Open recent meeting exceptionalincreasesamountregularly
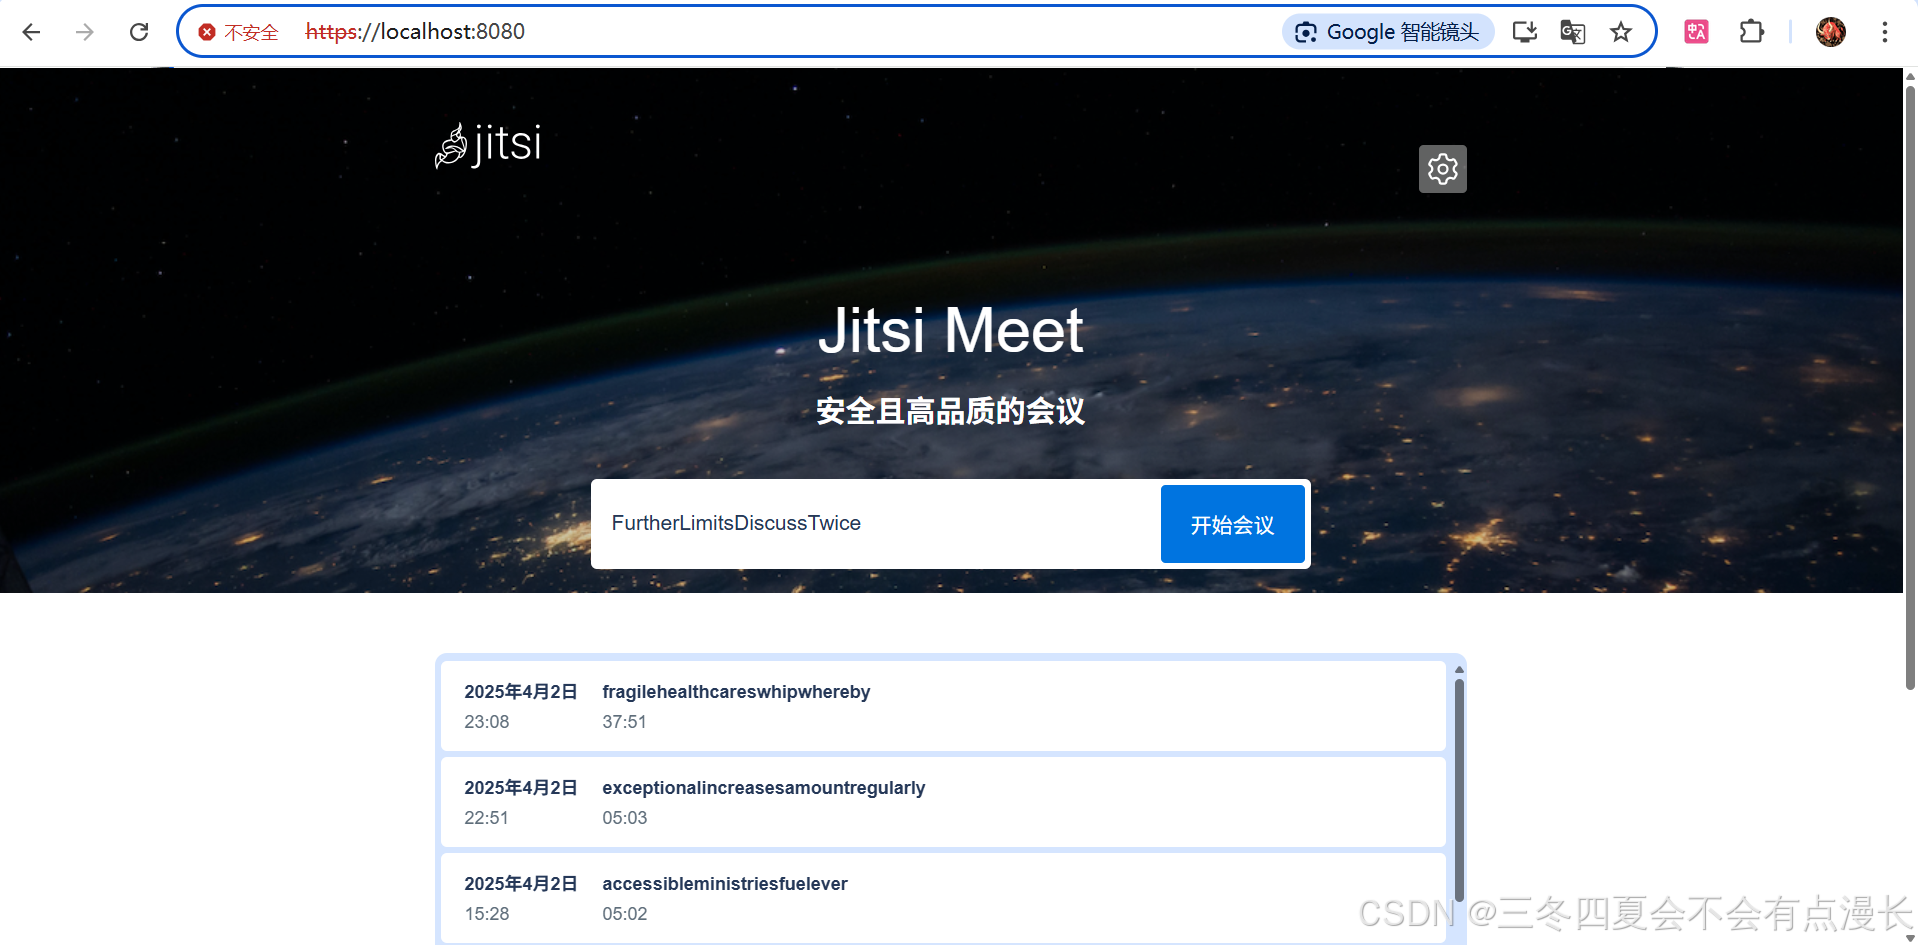This screenshot has width=1918, height=945. (943, 802)
